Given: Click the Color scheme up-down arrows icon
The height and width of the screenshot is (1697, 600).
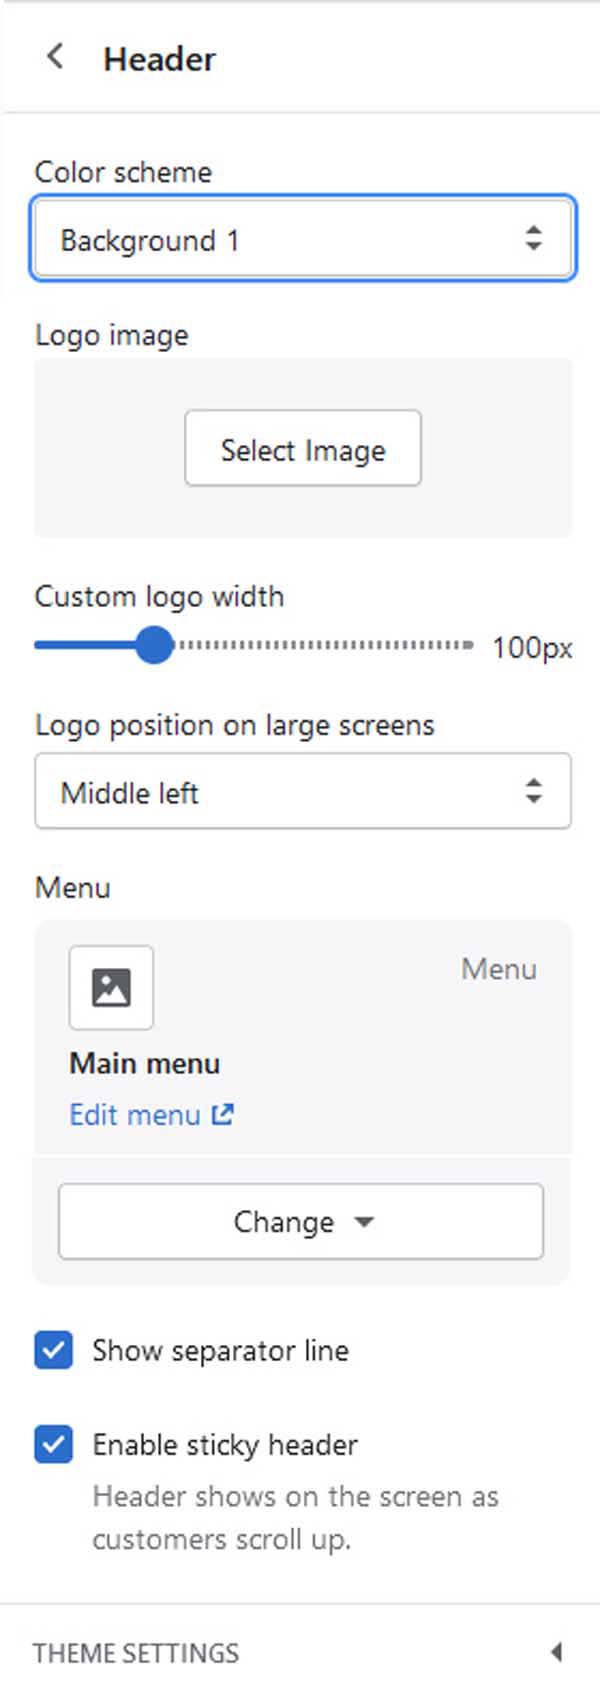Looking at the screenshot, I should pos(533,238).
